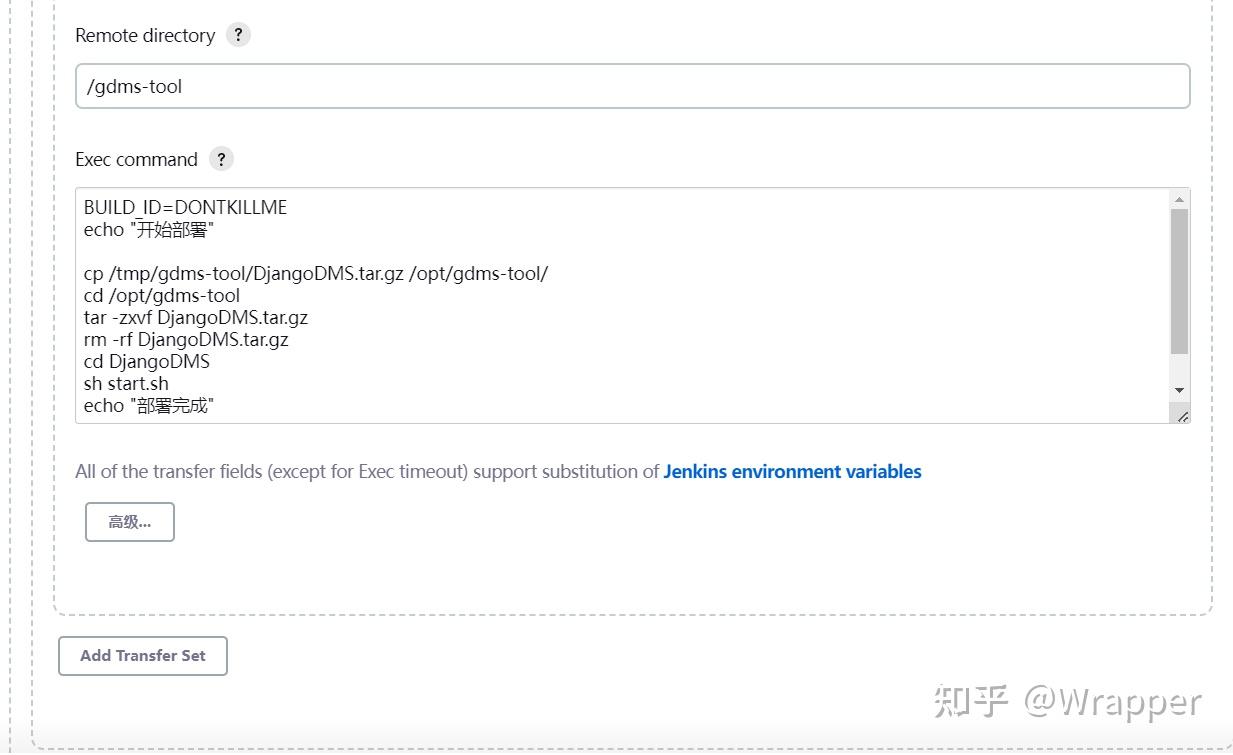Click the cp /tmp/gdms-tool command line

coord(316,274)
